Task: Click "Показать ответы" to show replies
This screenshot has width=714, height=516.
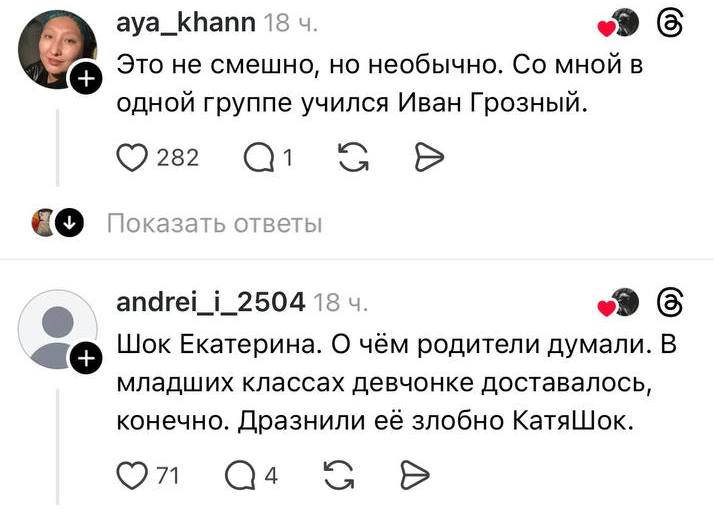Action: 214,223
